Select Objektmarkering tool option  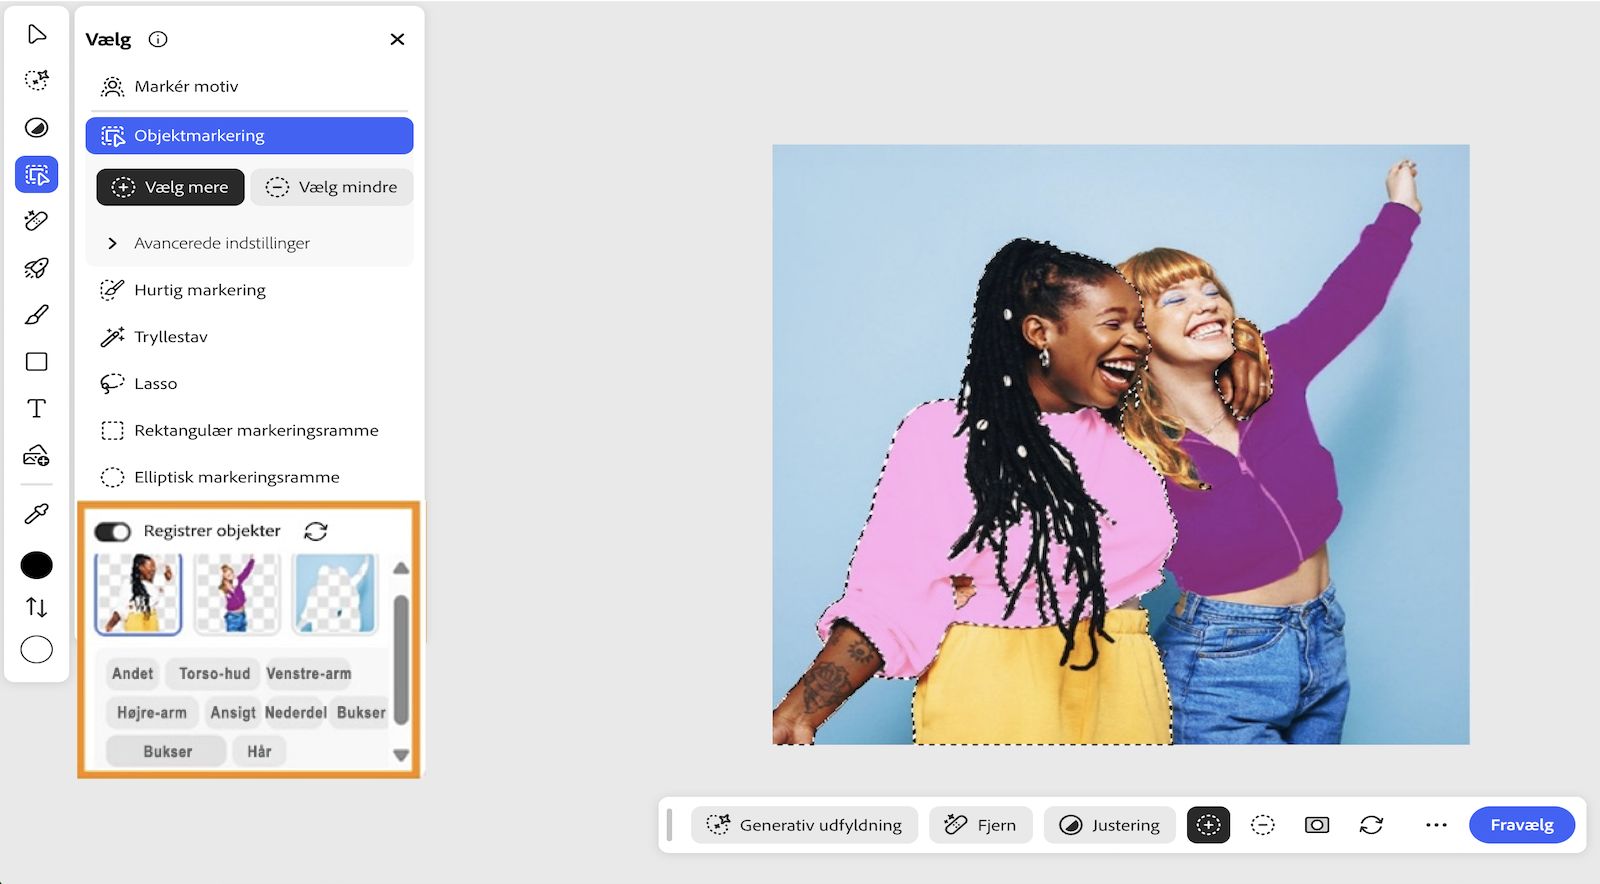(x=250, y=136)
